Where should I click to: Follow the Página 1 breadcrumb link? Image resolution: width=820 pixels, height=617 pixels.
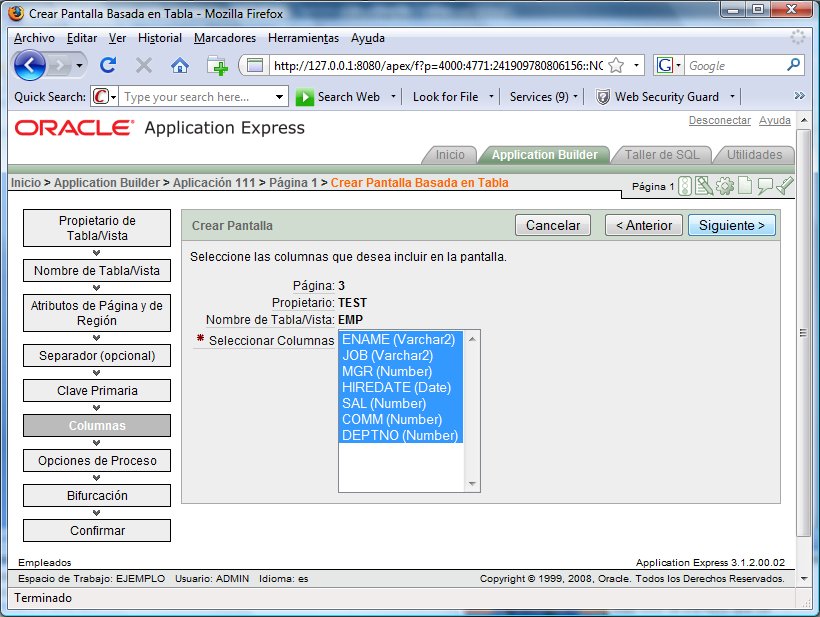(x=293, y=182)
